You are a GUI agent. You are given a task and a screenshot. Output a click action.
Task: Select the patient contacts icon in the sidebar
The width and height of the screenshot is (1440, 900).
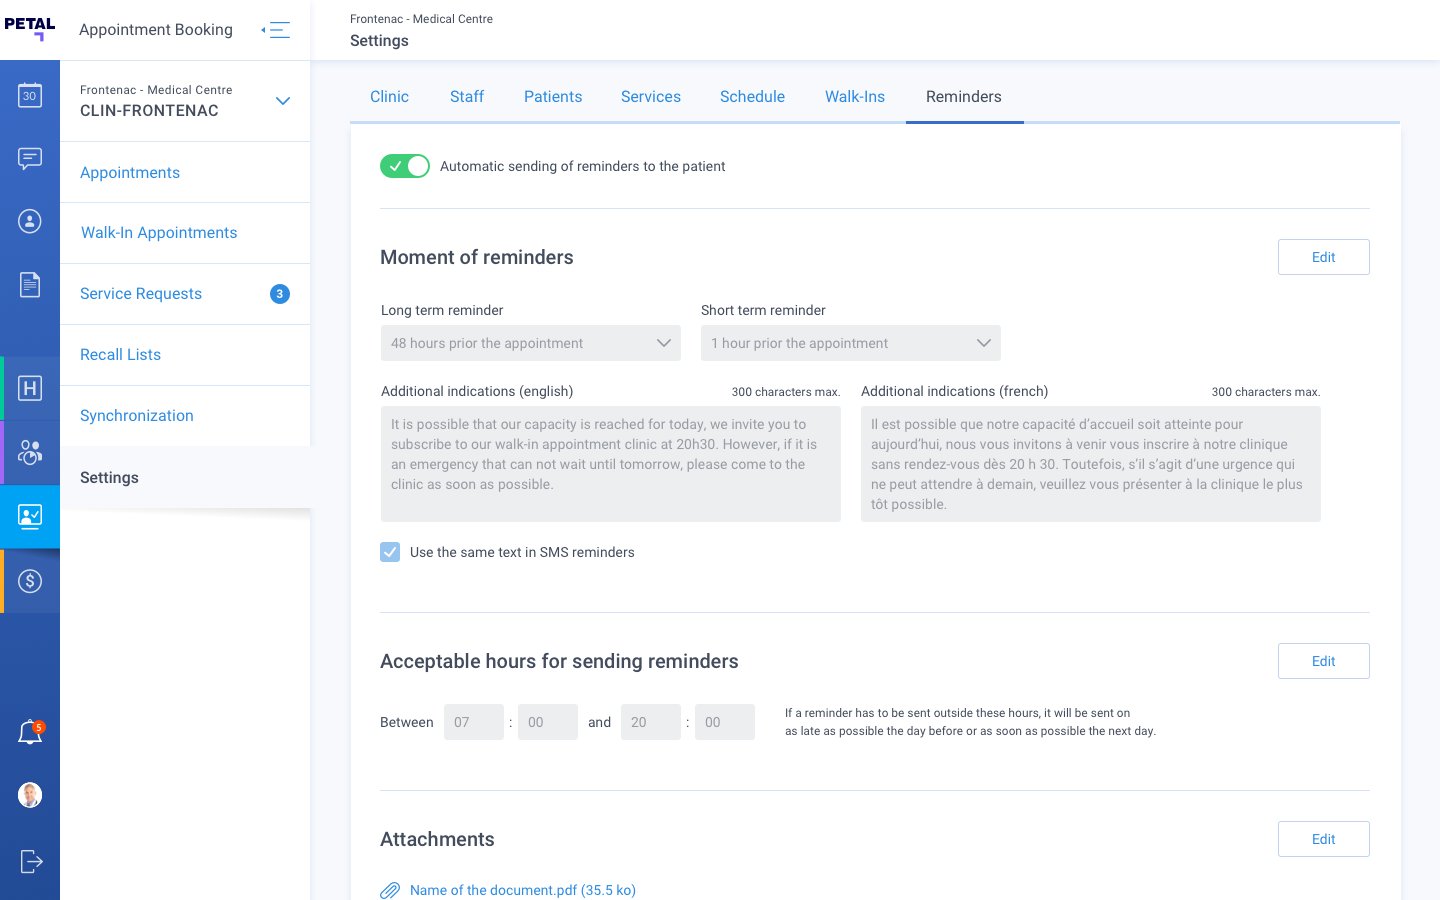(30, 222)
